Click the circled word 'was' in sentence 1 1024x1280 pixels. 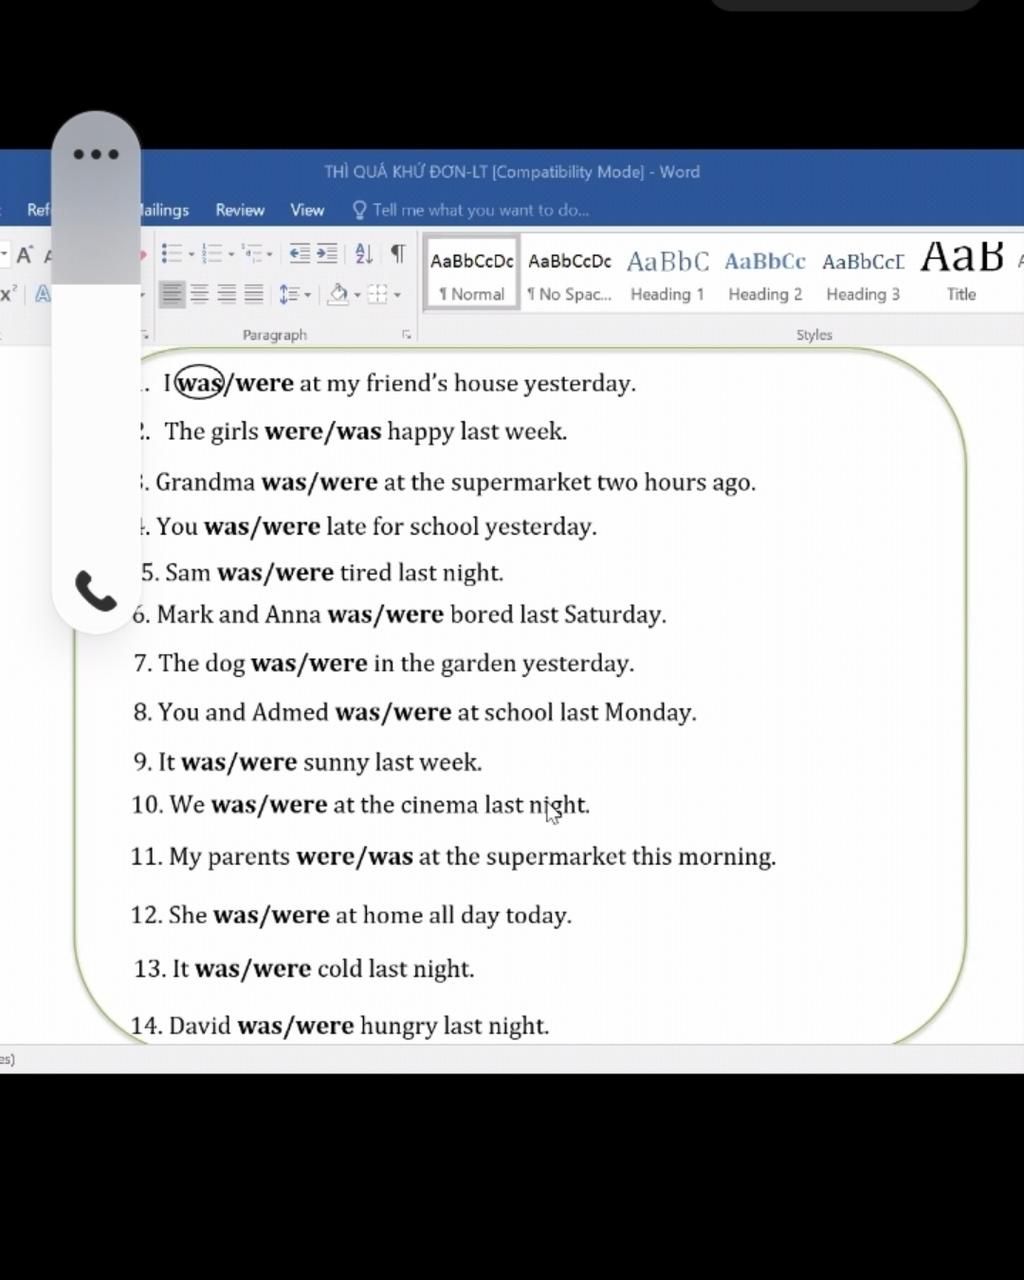point(199,383)
